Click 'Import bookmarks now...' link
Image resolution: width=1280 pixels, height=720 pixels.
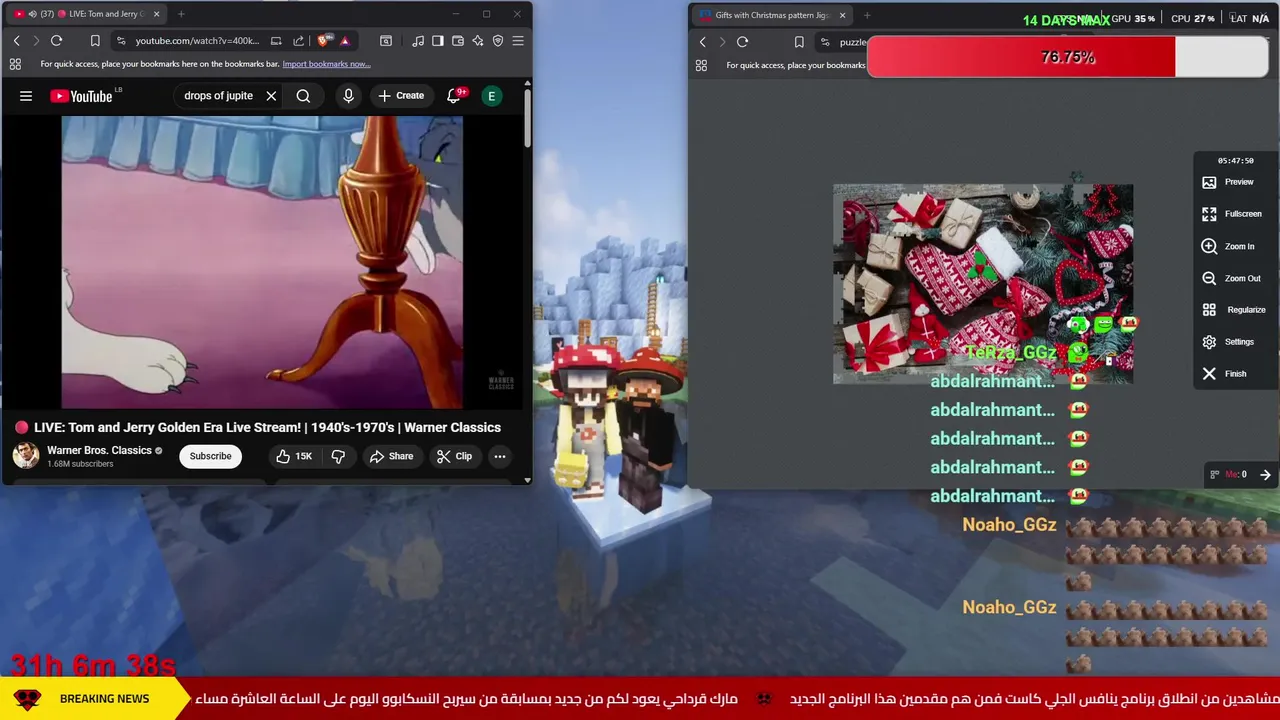(x=326, y=64)
